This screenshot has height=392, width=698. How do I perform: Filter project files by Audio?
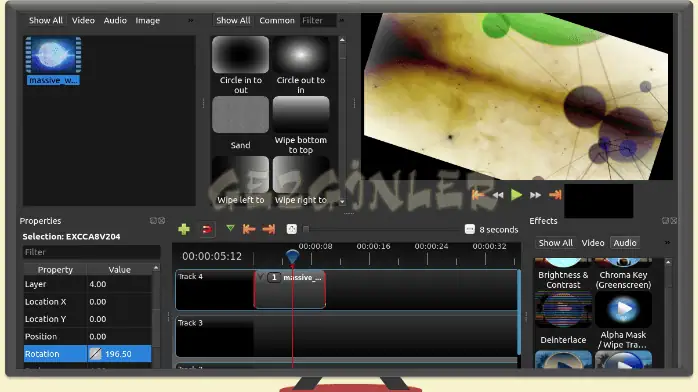click(x=115, y=20)
